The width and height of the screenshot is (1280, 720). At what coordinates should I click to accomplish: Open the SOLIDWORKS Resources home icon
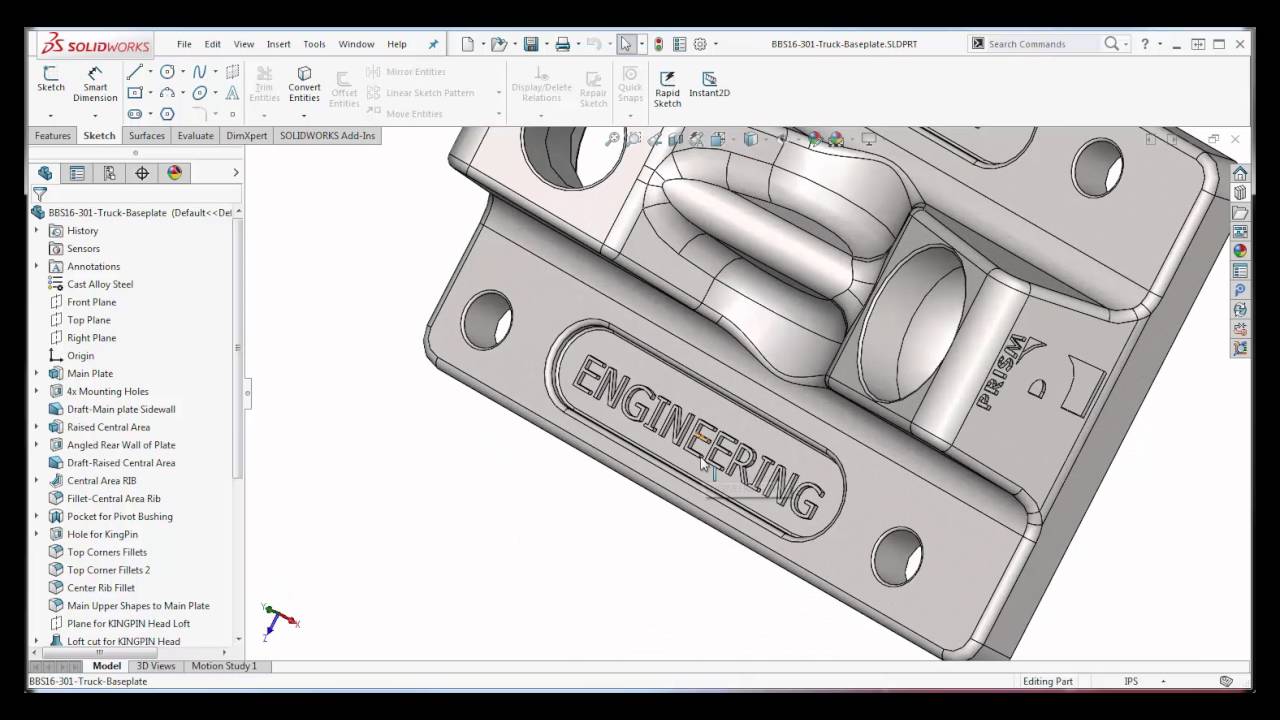click(1240, 174)
